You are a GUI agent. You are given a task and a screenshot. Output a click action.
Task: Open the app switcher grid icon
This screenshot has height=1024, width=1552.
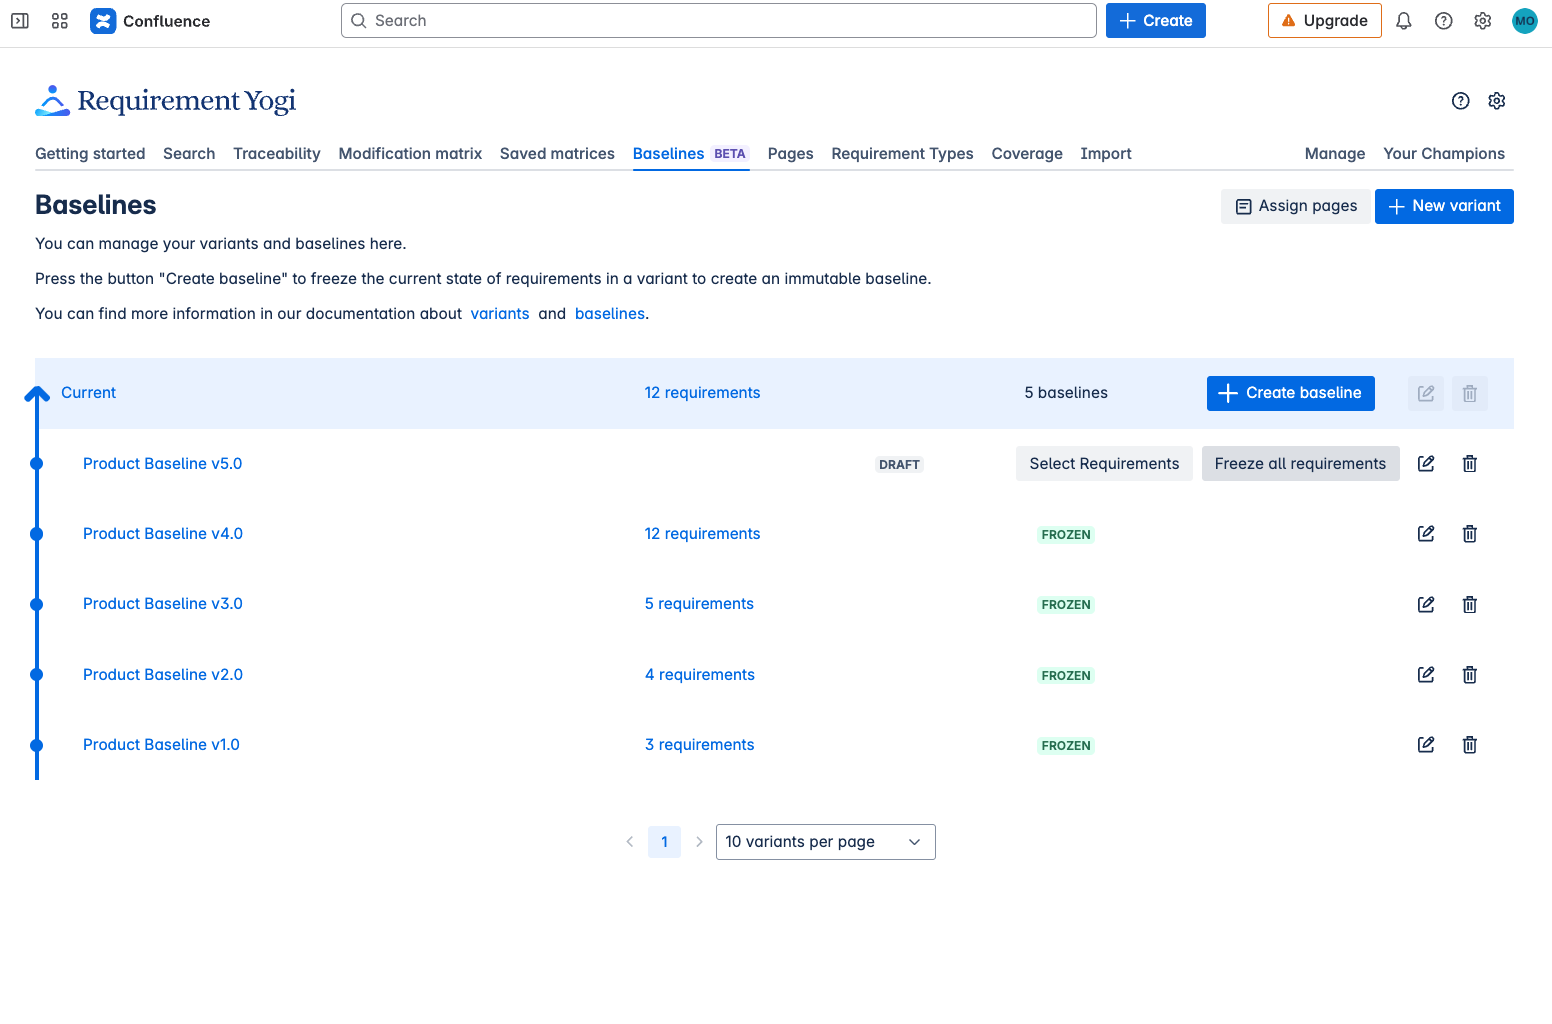pos(60,21)
